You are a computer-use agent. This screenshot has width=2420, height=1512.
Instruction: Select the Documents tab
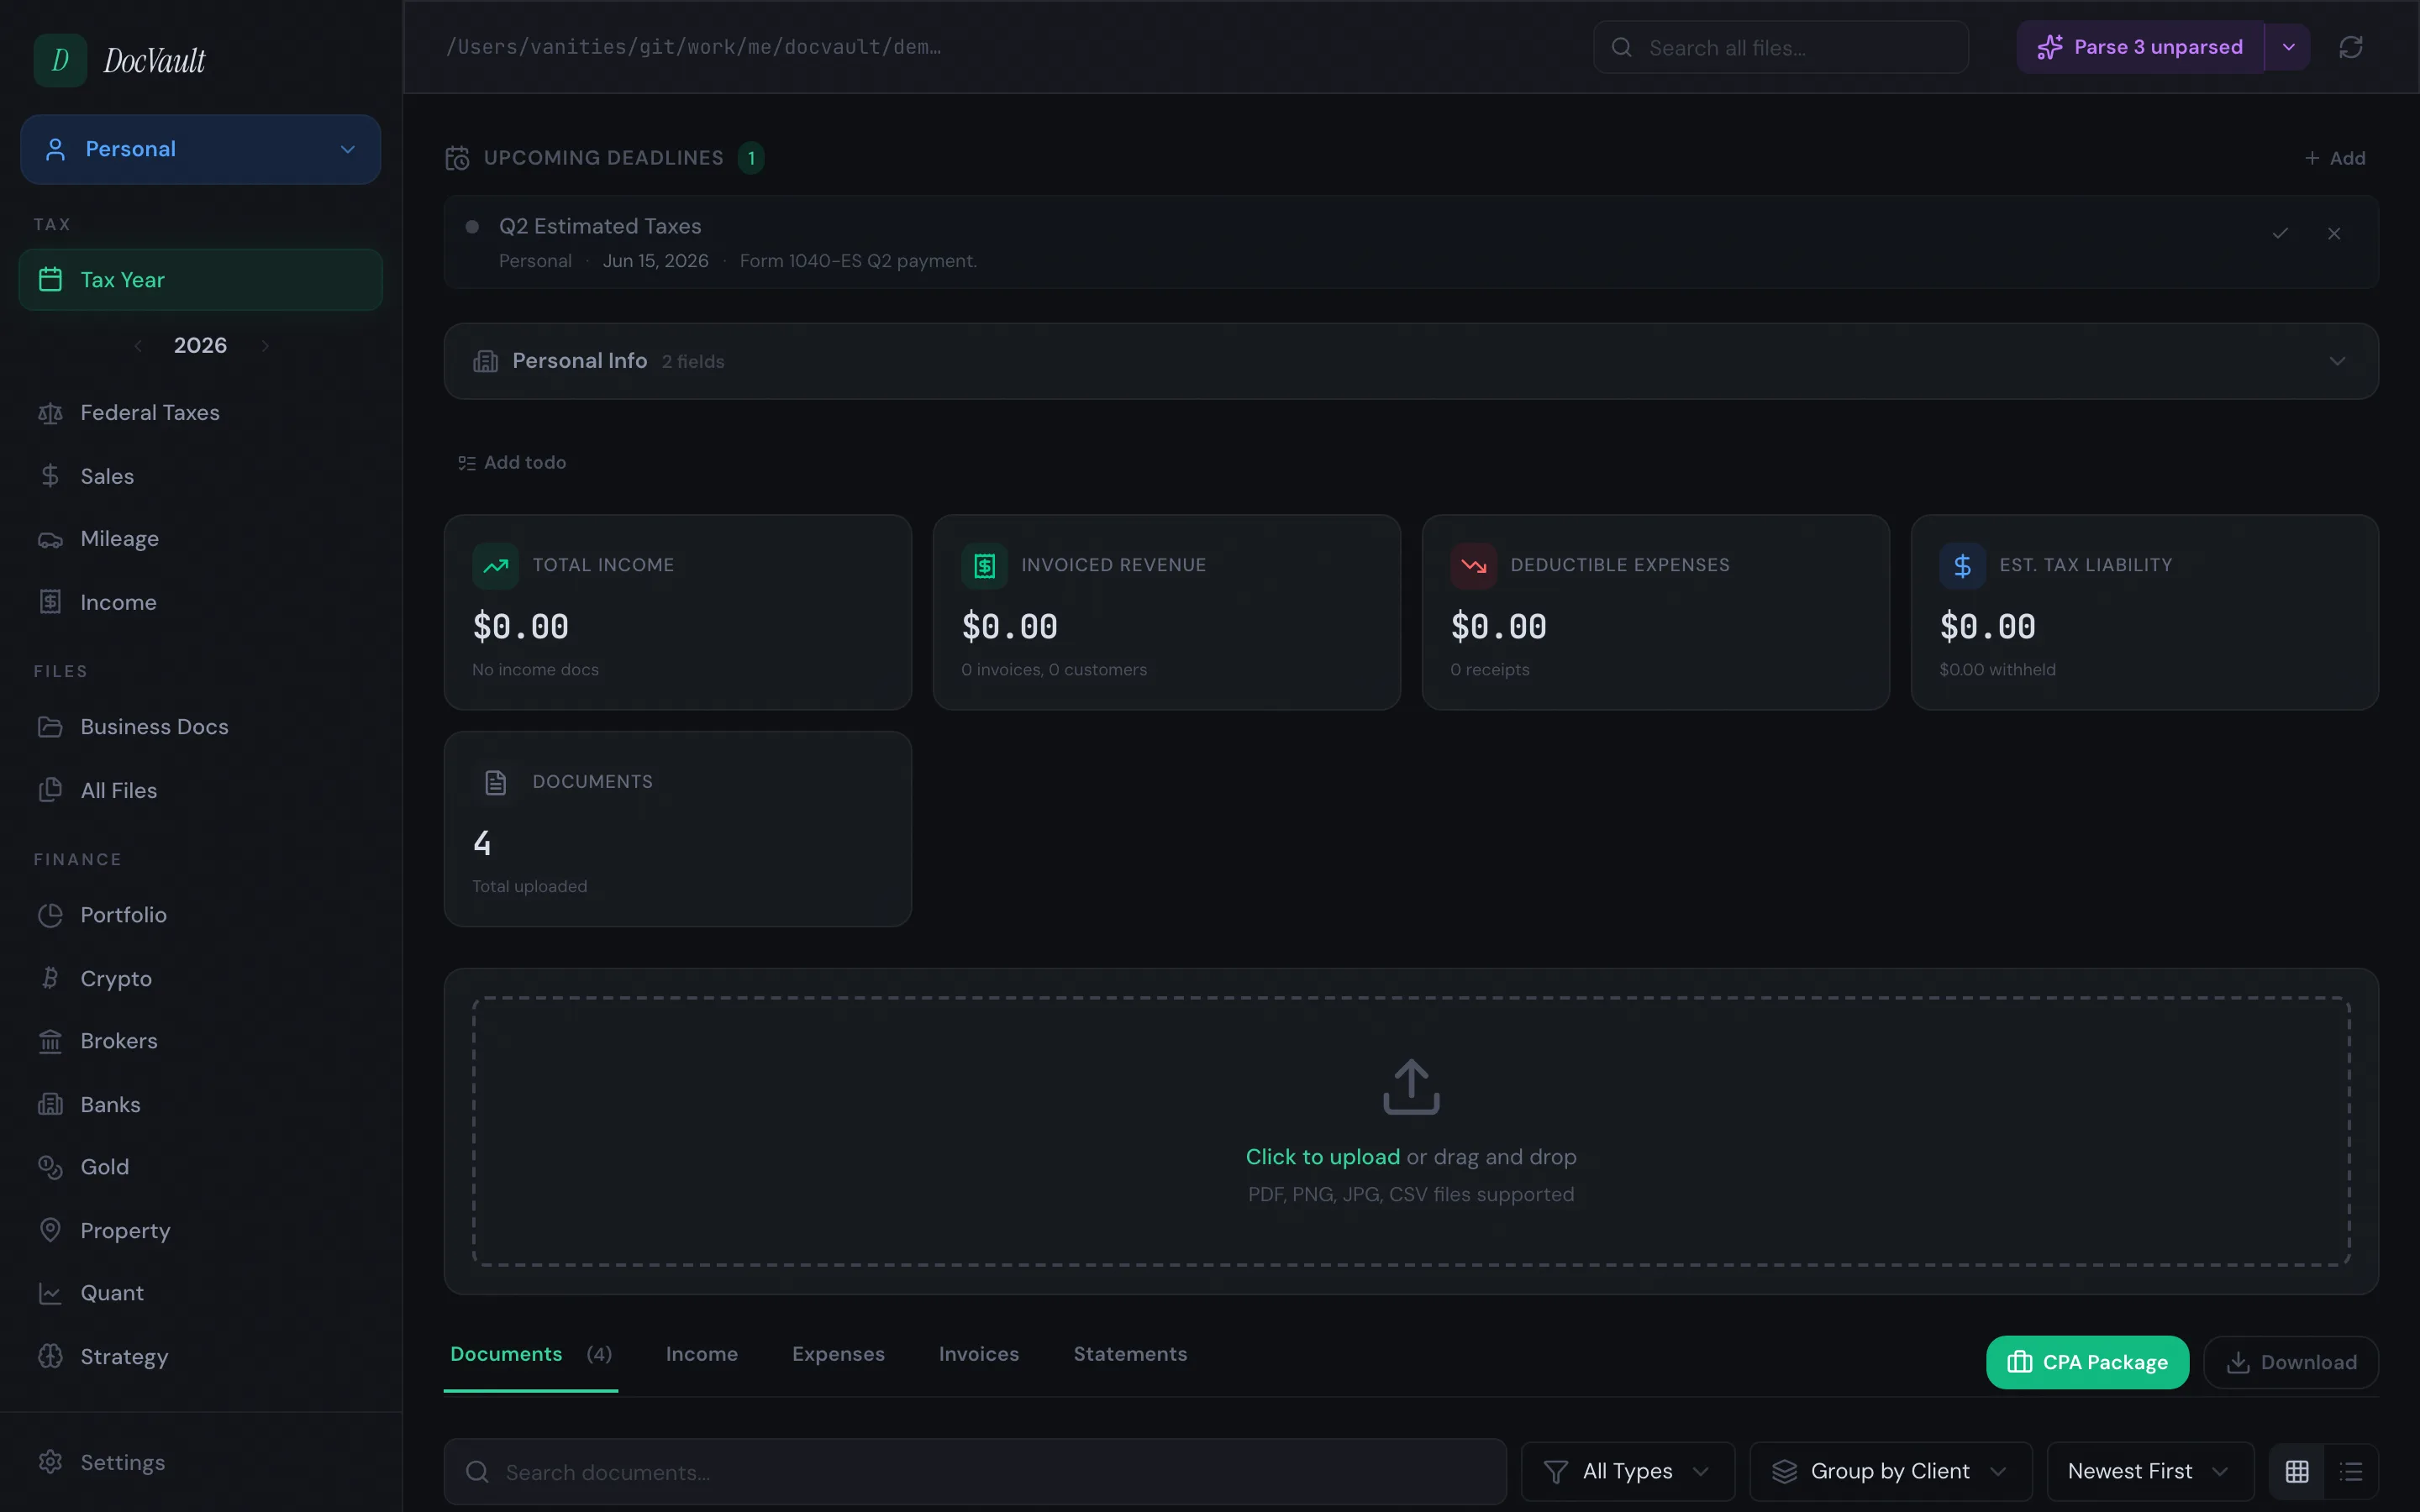tap(531, 1354)
